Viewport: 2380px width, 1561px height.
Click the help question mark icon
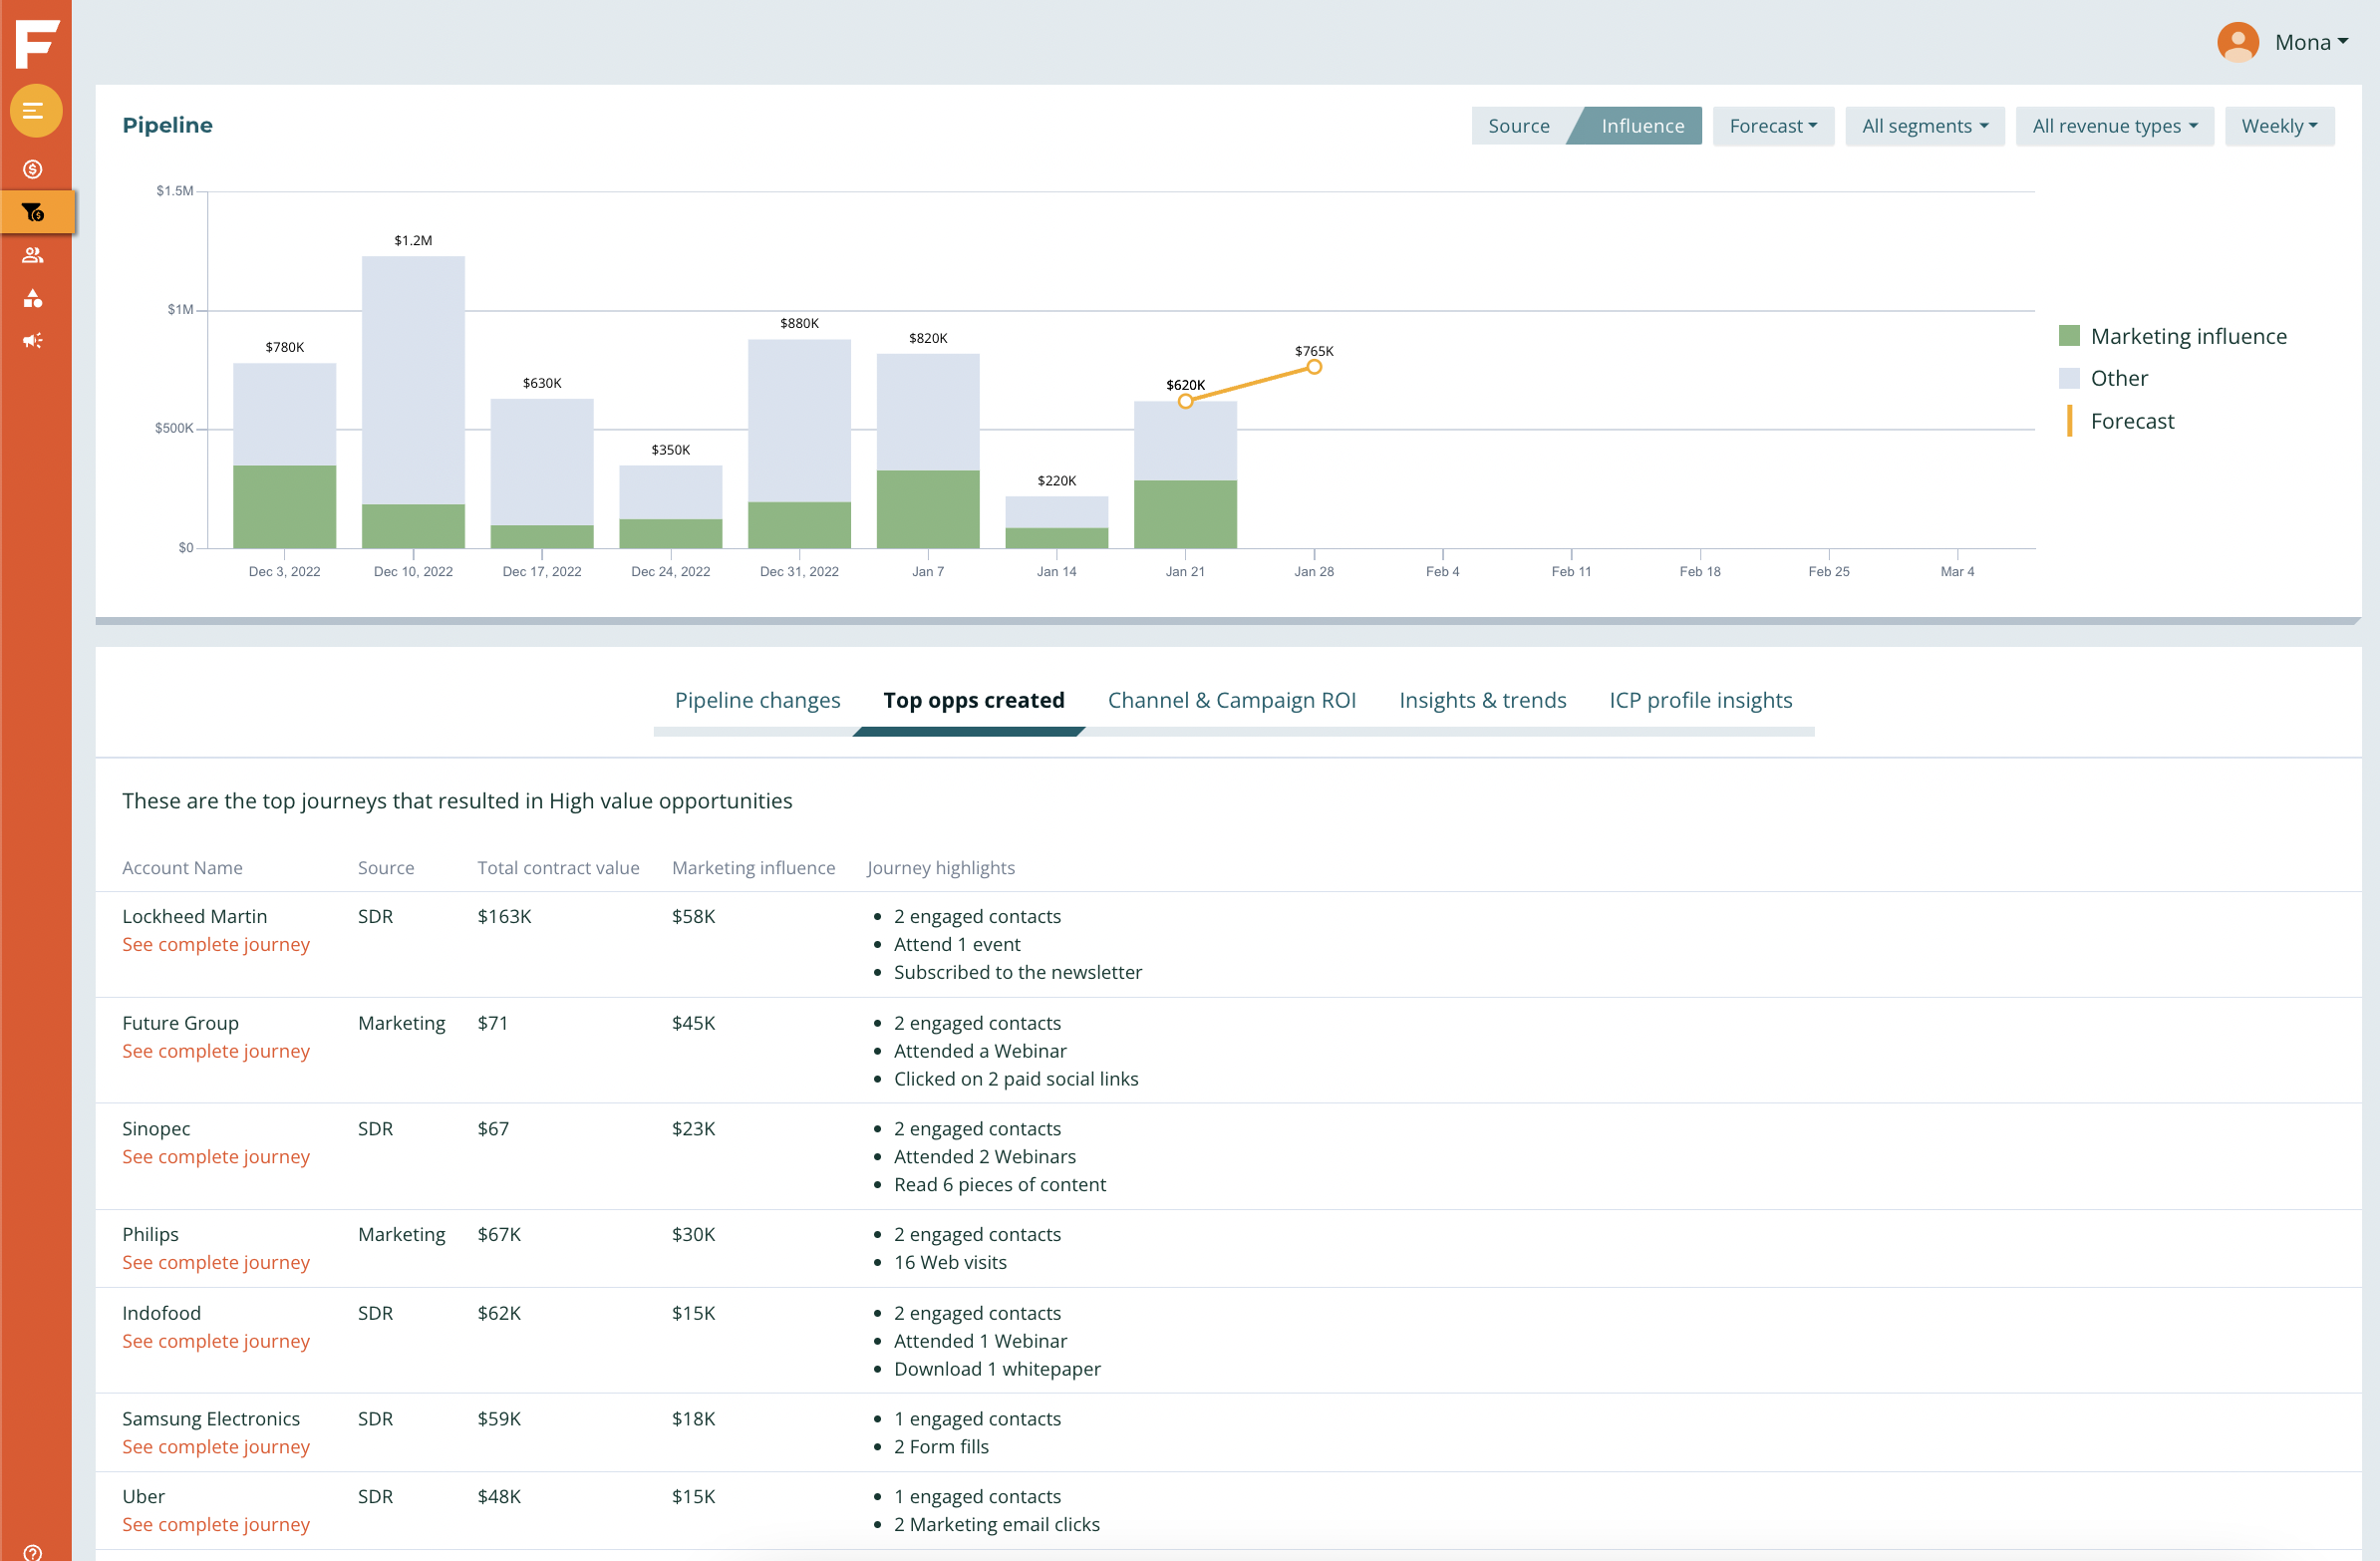[x=33, y=1551]
